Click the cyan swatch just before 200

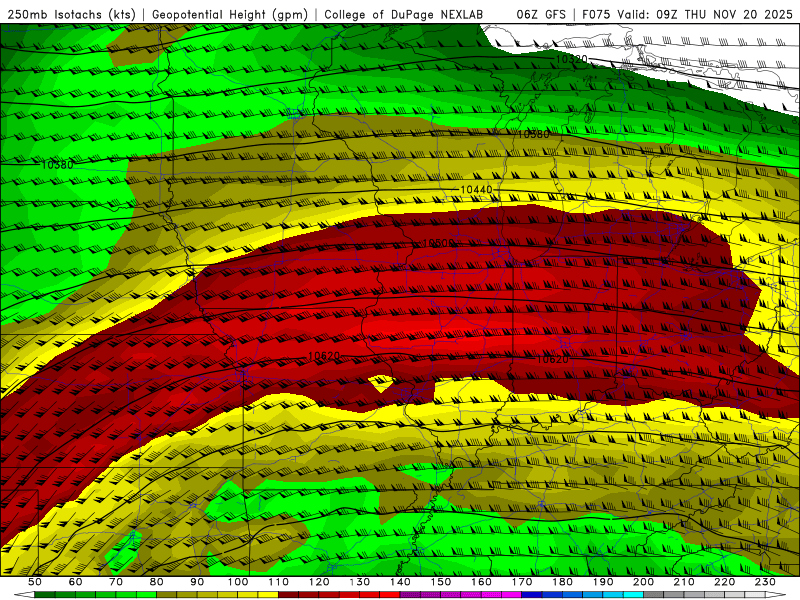[x=633, y=595]
